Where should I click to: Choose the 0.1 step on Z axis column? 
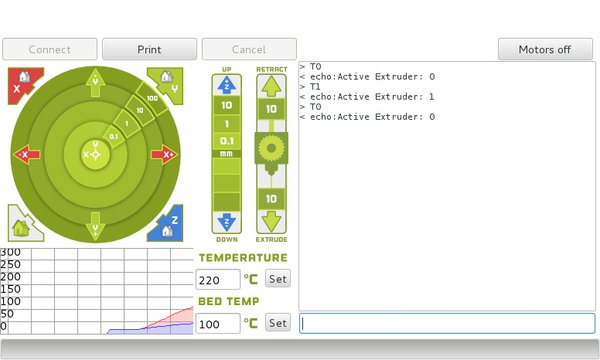click(227, 141)
